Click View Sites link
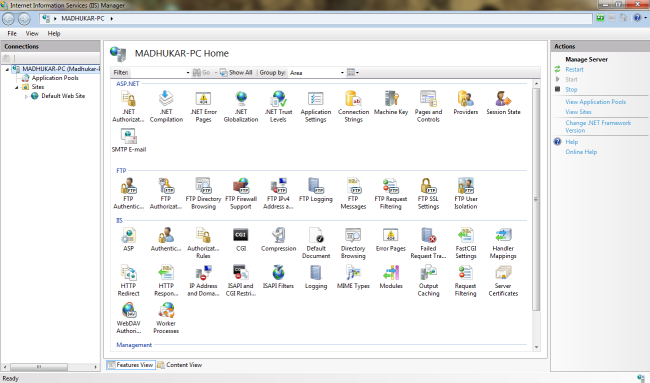The width and height of the screenshot is (650, 383). coord(578,112)
